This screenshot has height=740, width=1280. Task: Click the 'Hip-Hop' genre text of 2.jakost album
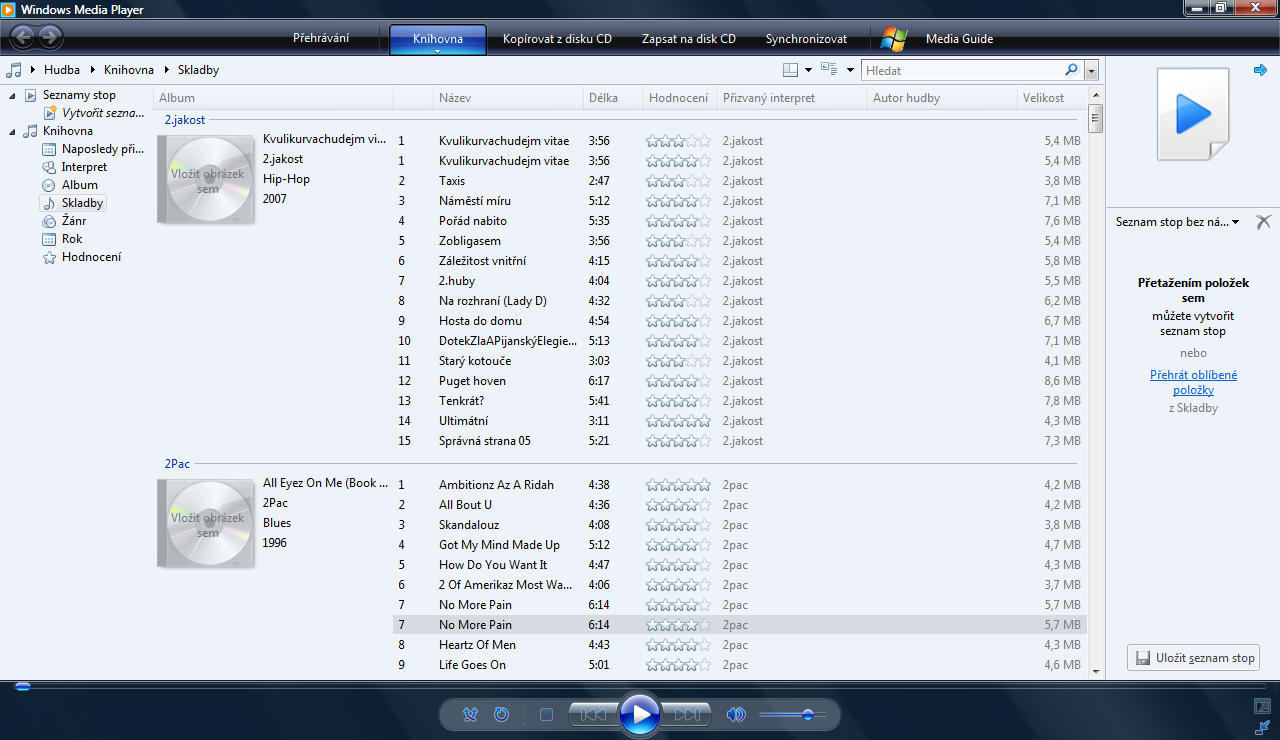pyautogui.click(x=286, y=179)
